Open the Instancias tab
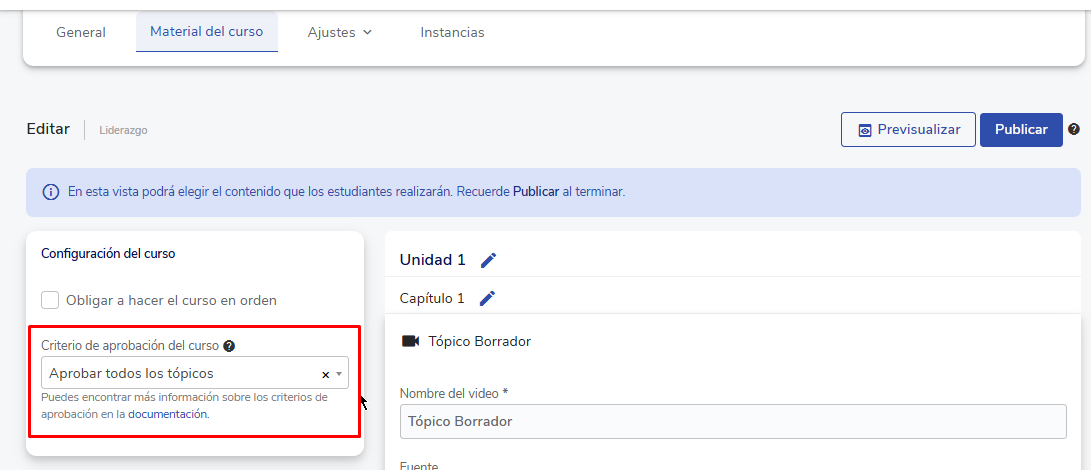 click(452, 32)
